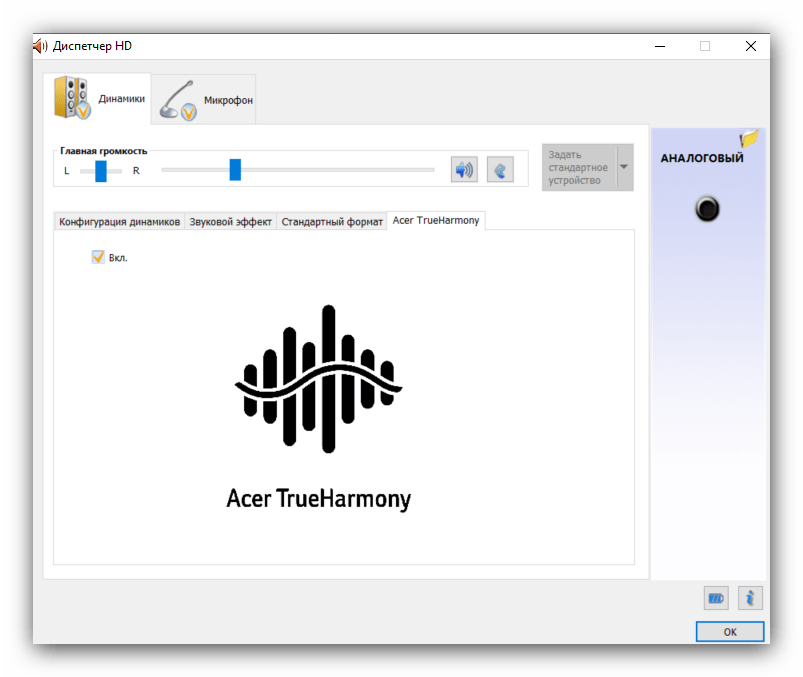Open the Конфигурация динамиков tab
803x677 pixels.
pyautogui.click(x=119, y=222)
